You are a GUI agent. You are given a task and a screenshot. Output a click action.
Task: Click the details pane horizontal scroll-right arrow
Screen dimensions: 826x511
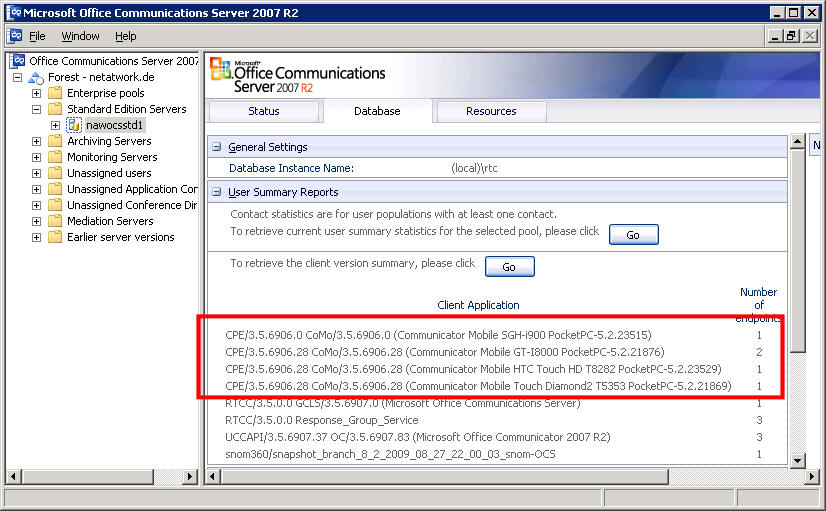(811, 477)
